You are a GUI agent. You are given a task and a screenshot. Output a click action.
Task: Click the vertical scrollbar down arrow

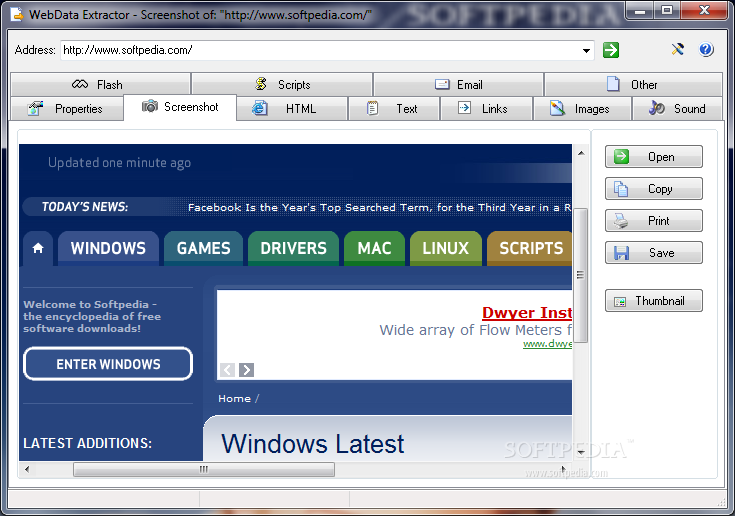point(581,452)
